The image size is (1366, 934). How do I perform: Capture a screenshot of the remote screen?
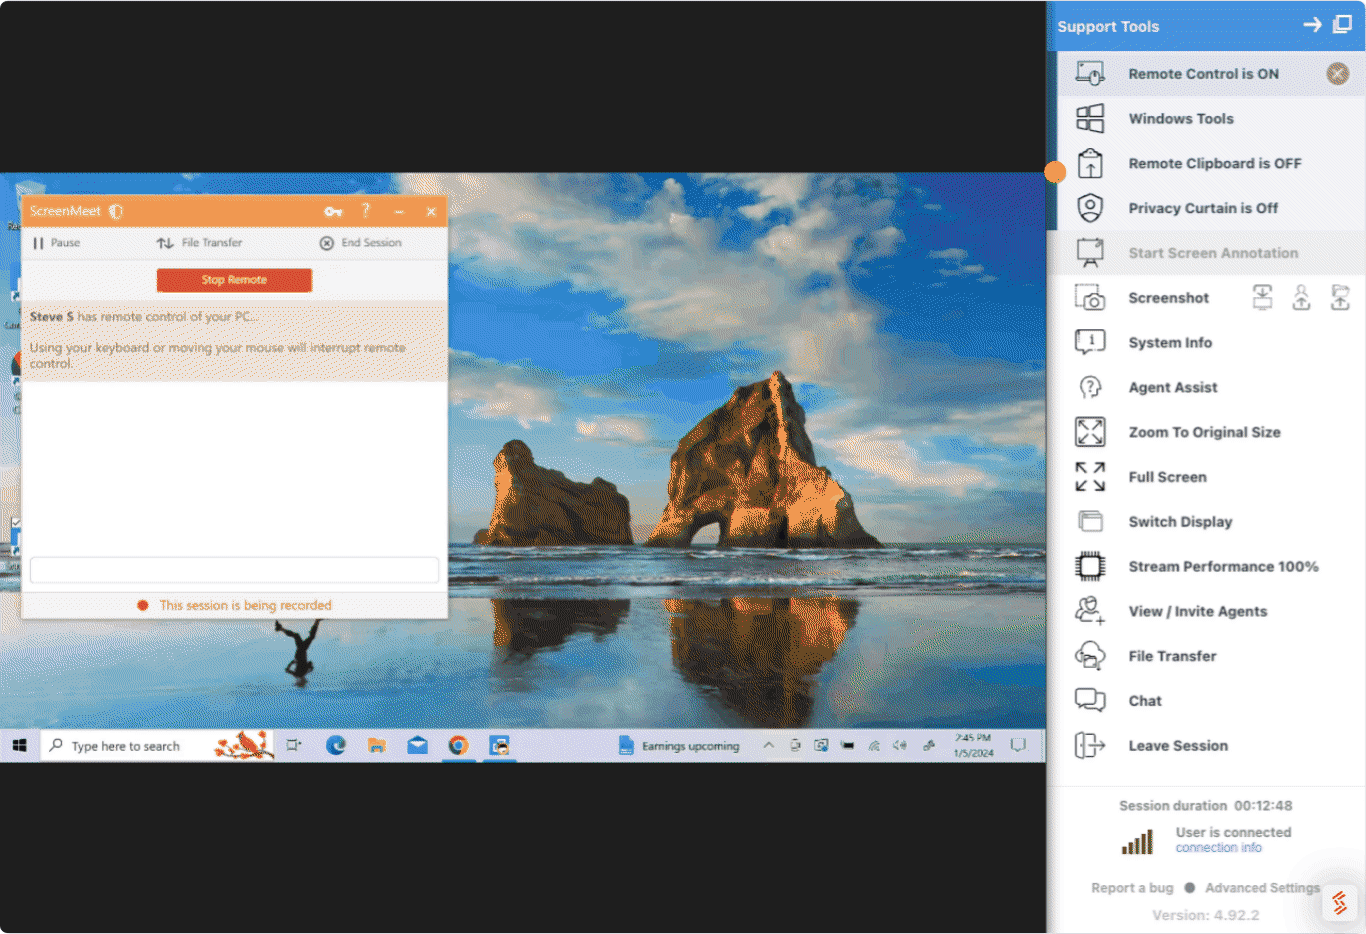[1168, 297]
